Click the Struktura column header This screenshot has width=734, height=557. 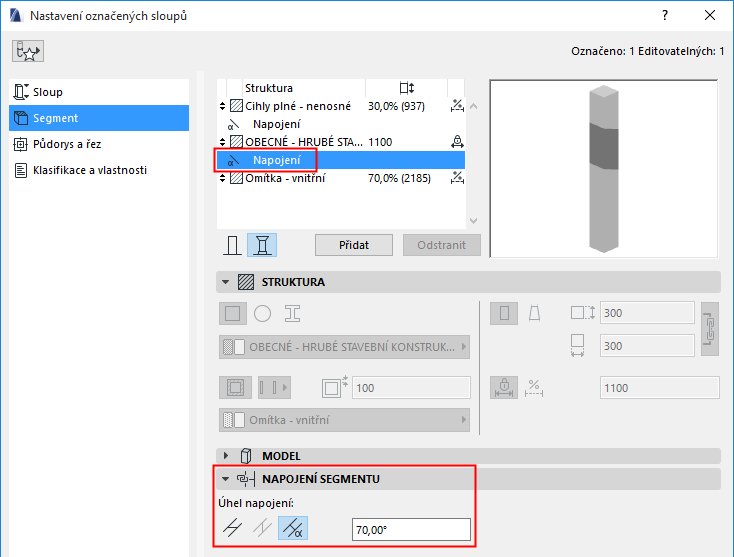click(x=269, y=88)
